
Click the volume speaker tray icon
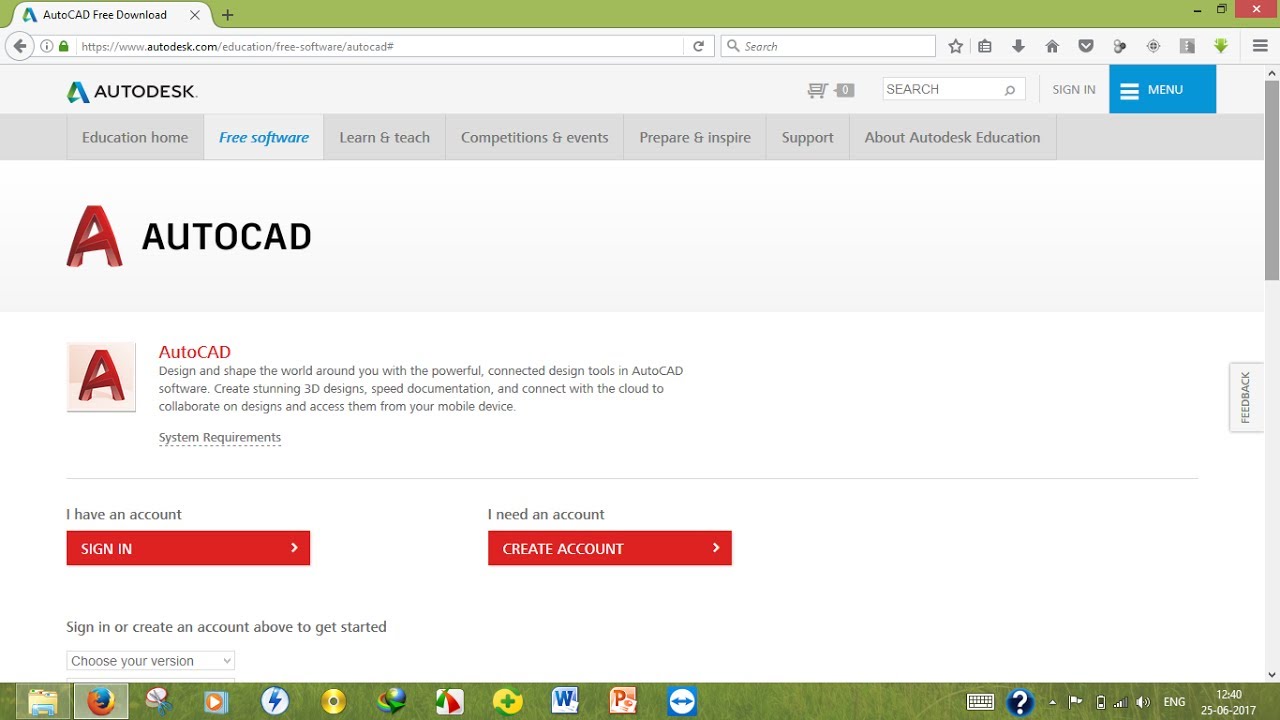pos(1143,702)
